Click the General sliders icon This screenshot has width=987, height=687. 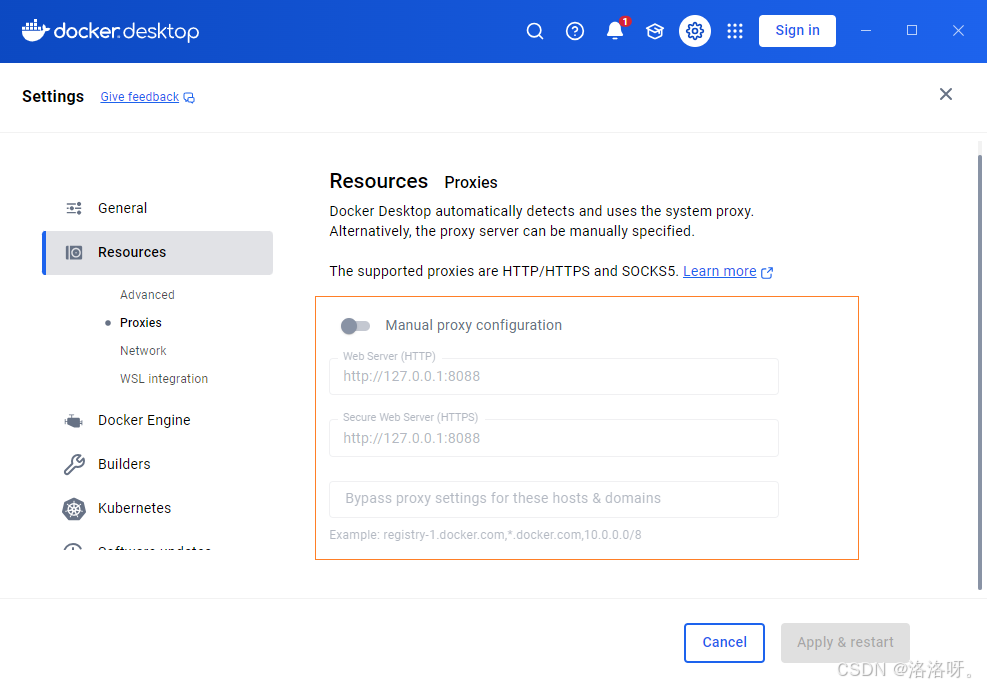pyautogui.click(x=74, y=208)
